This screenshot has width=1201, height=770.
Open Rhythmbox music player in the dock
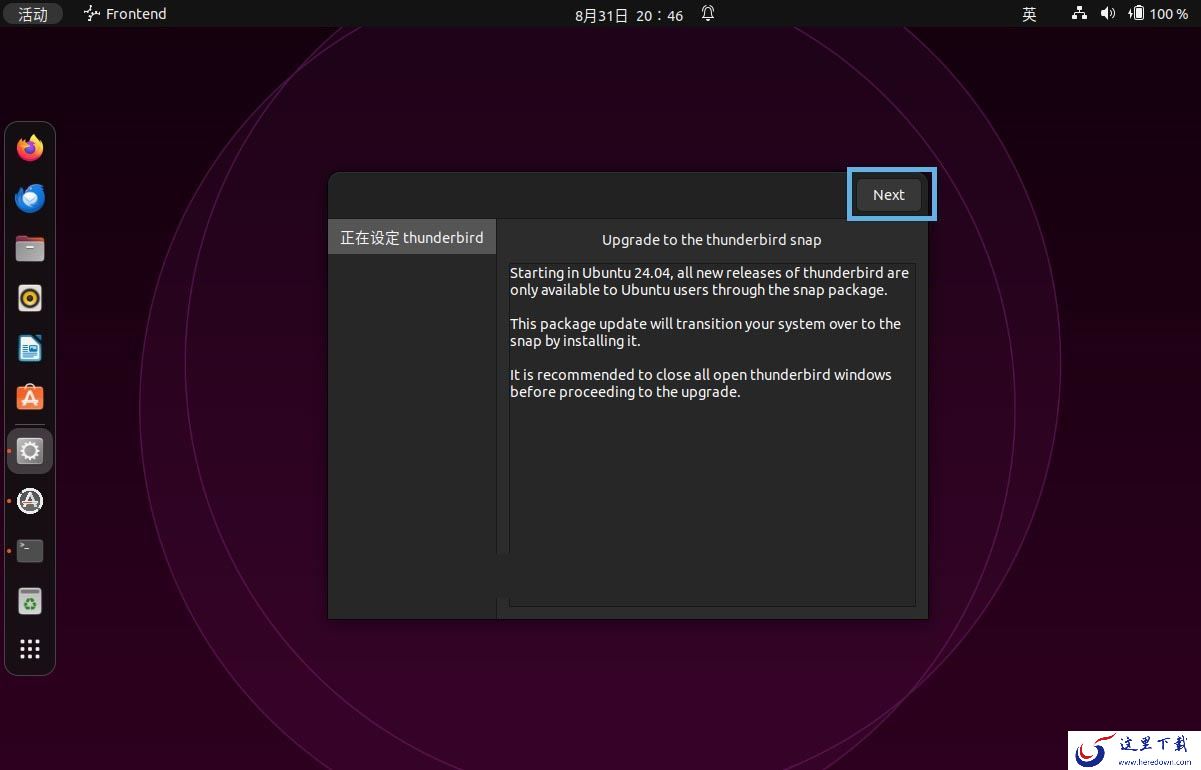pyautogui.click(x=30, y=298)
